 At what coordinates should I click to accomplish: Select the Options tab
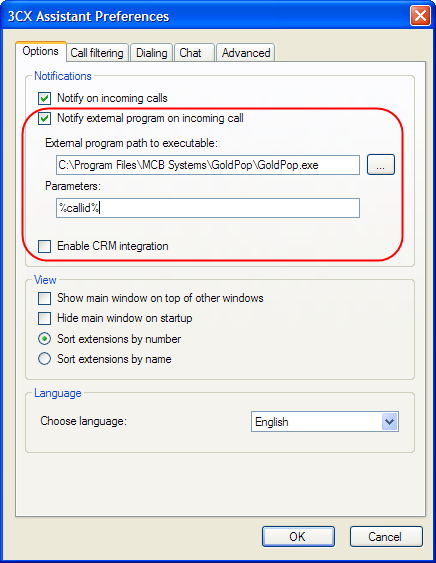click(41, 51)
